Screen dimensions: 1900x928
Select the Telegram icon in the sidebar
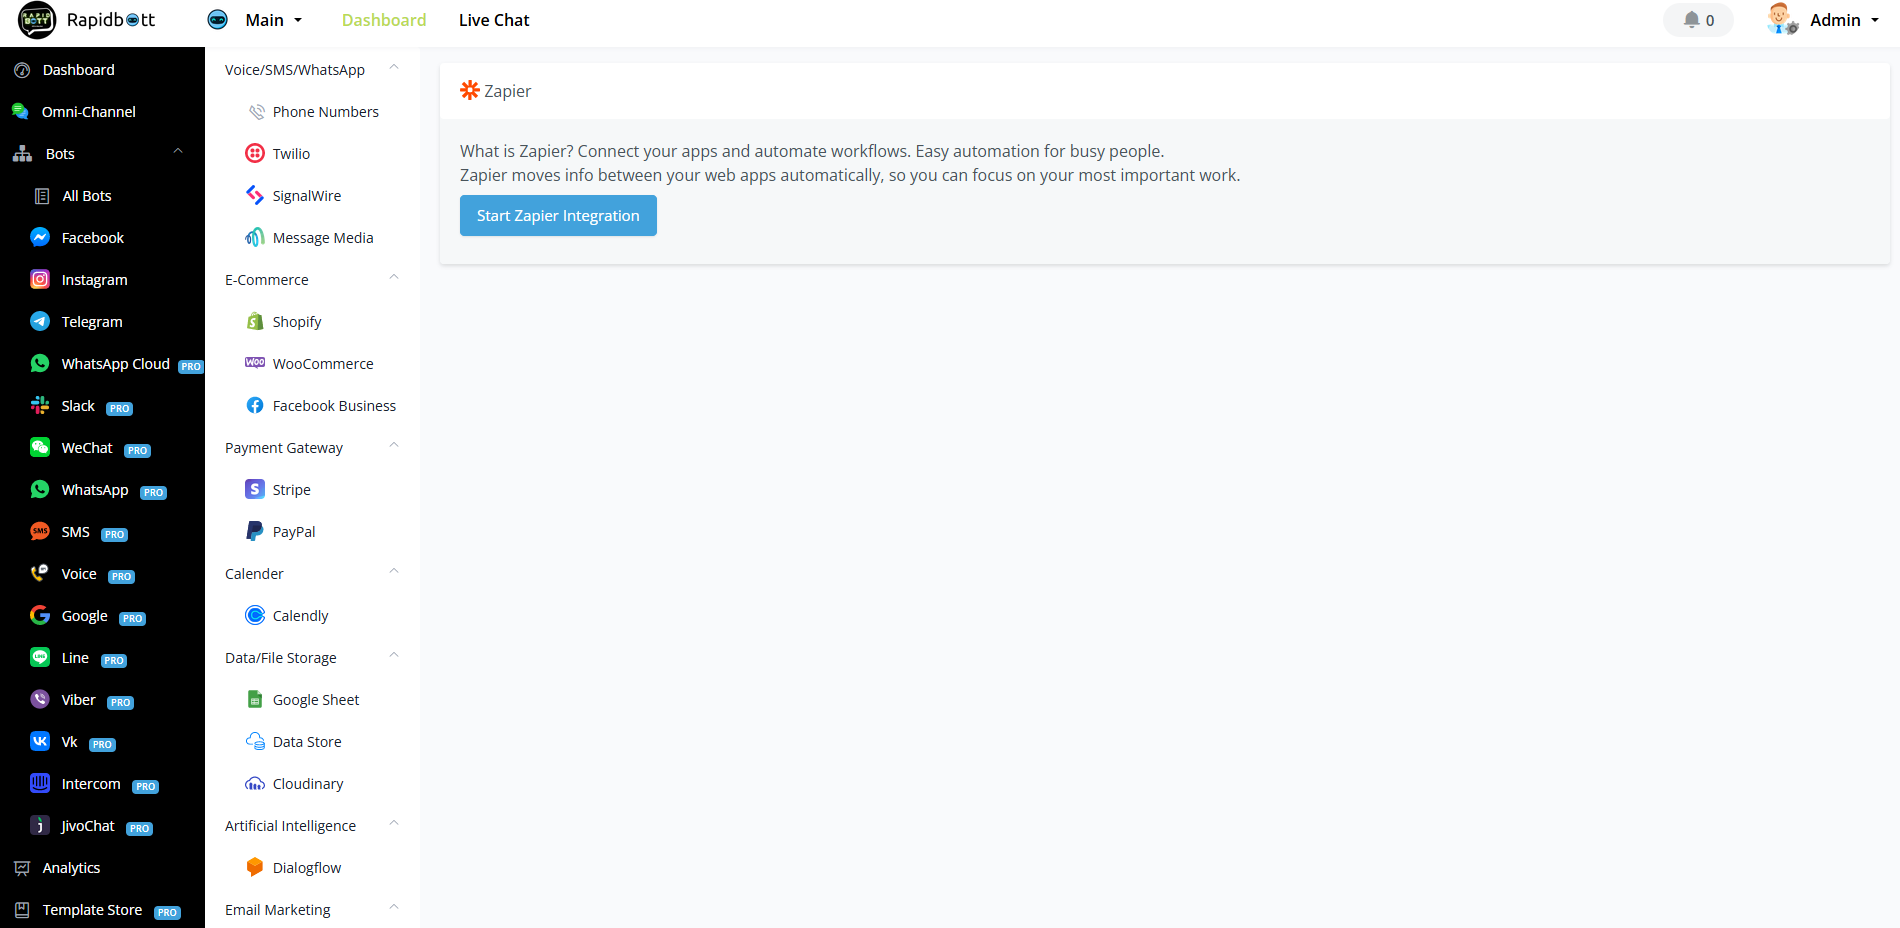pos(40,321)
